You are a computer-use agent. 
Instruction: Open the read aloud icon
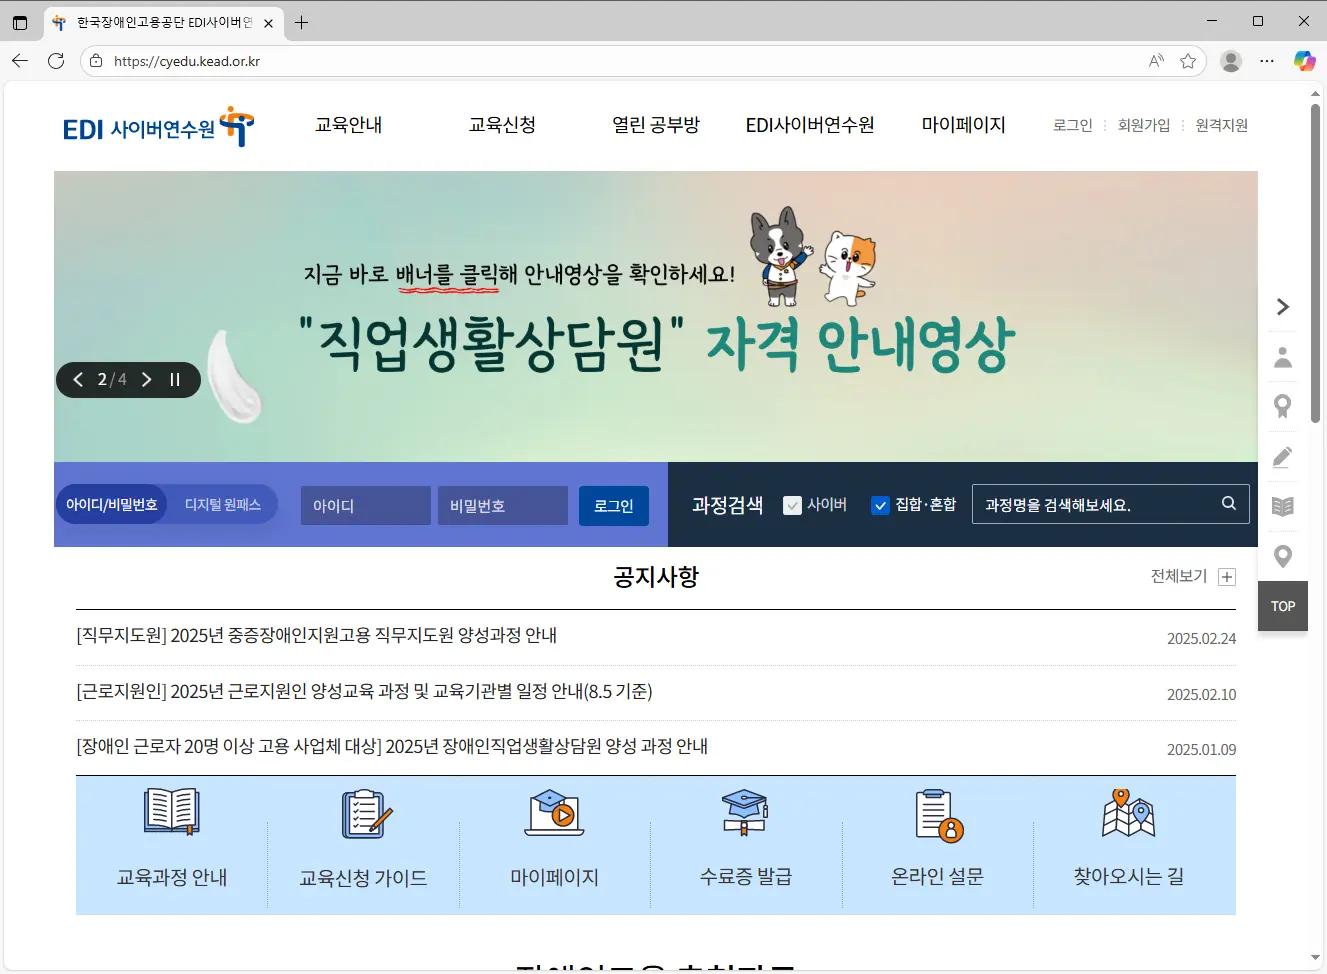1156,61
